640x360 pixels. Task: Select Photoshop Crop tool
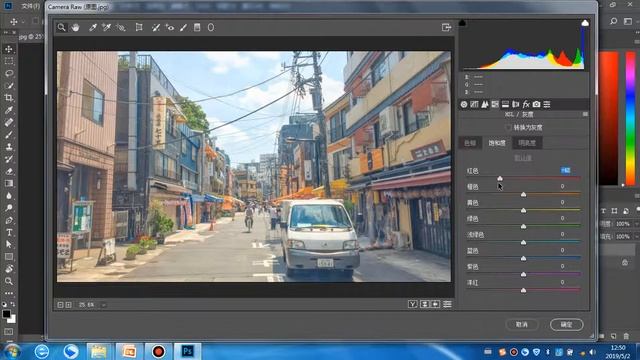point(9,98)
